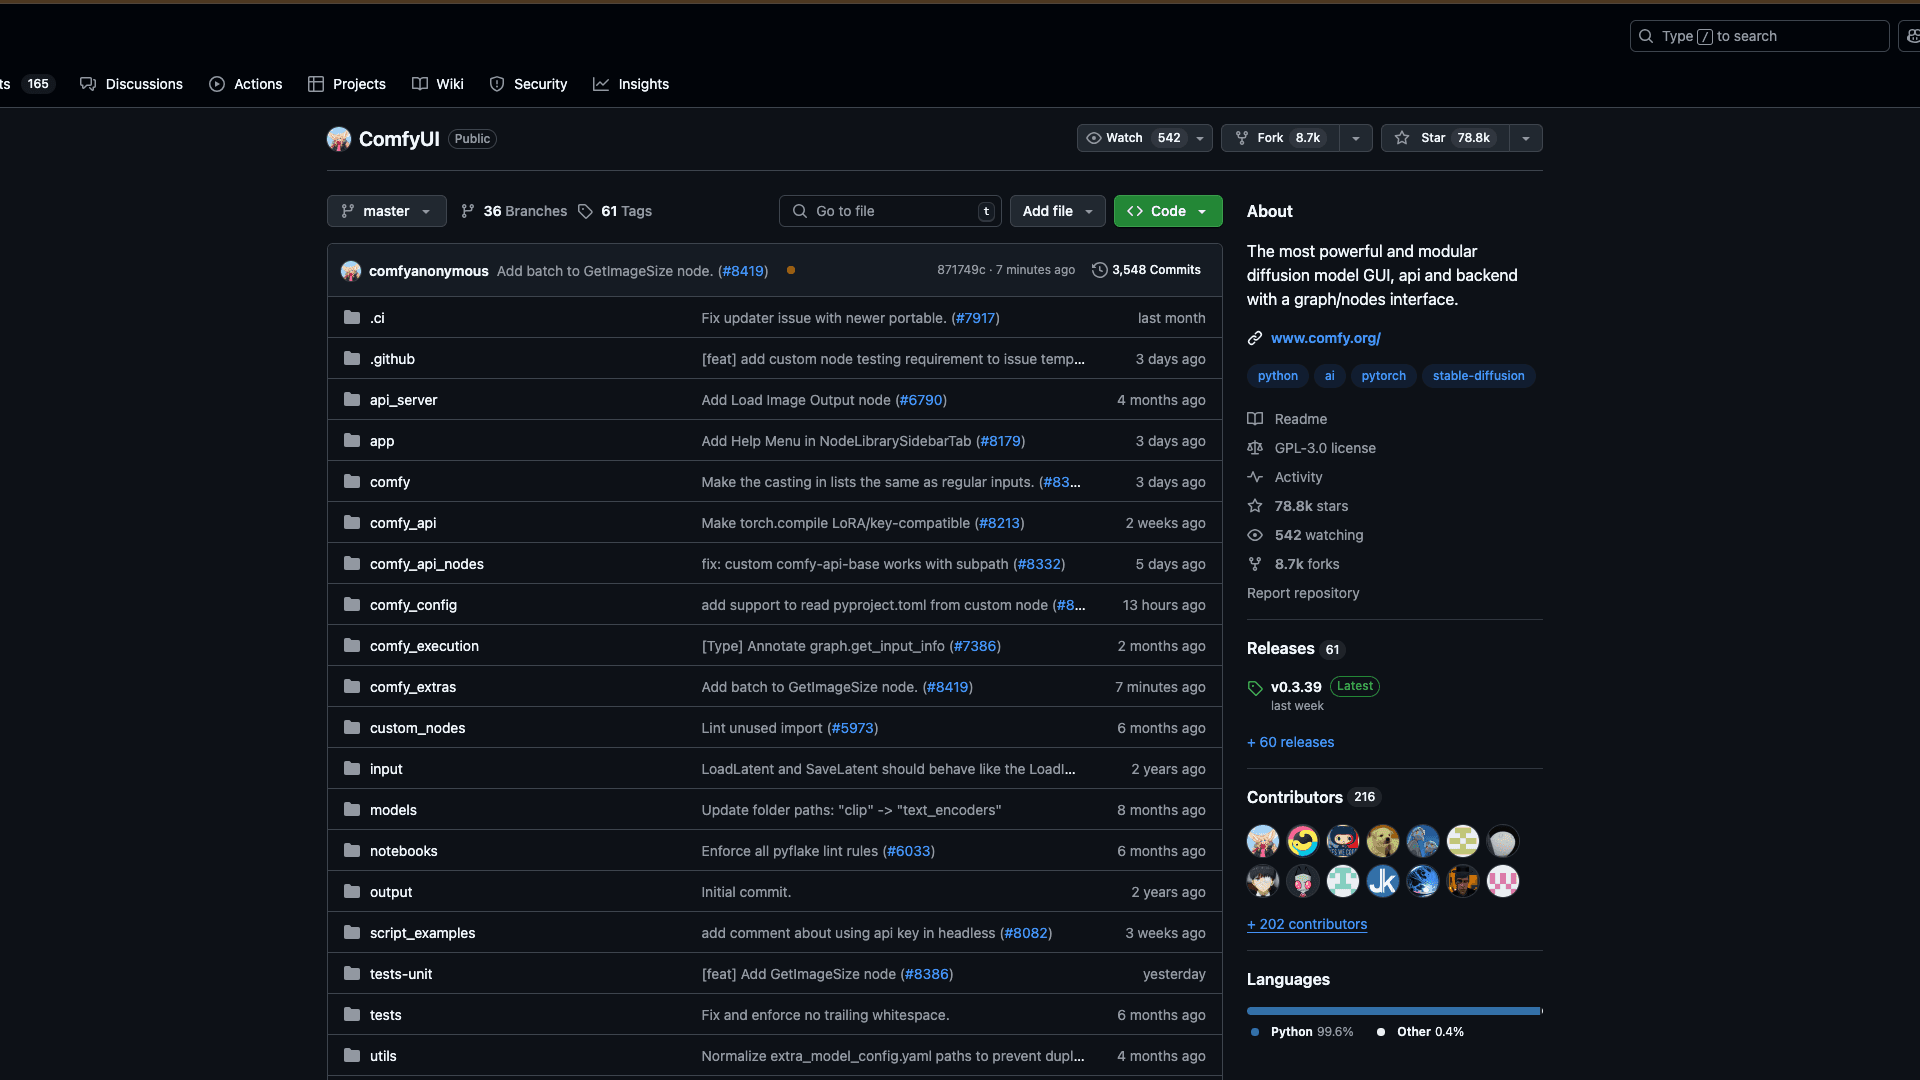The width and height of the screenshot is (1920, 1080).
Task: Click the Tags label icon
Action: coord(585,211)
